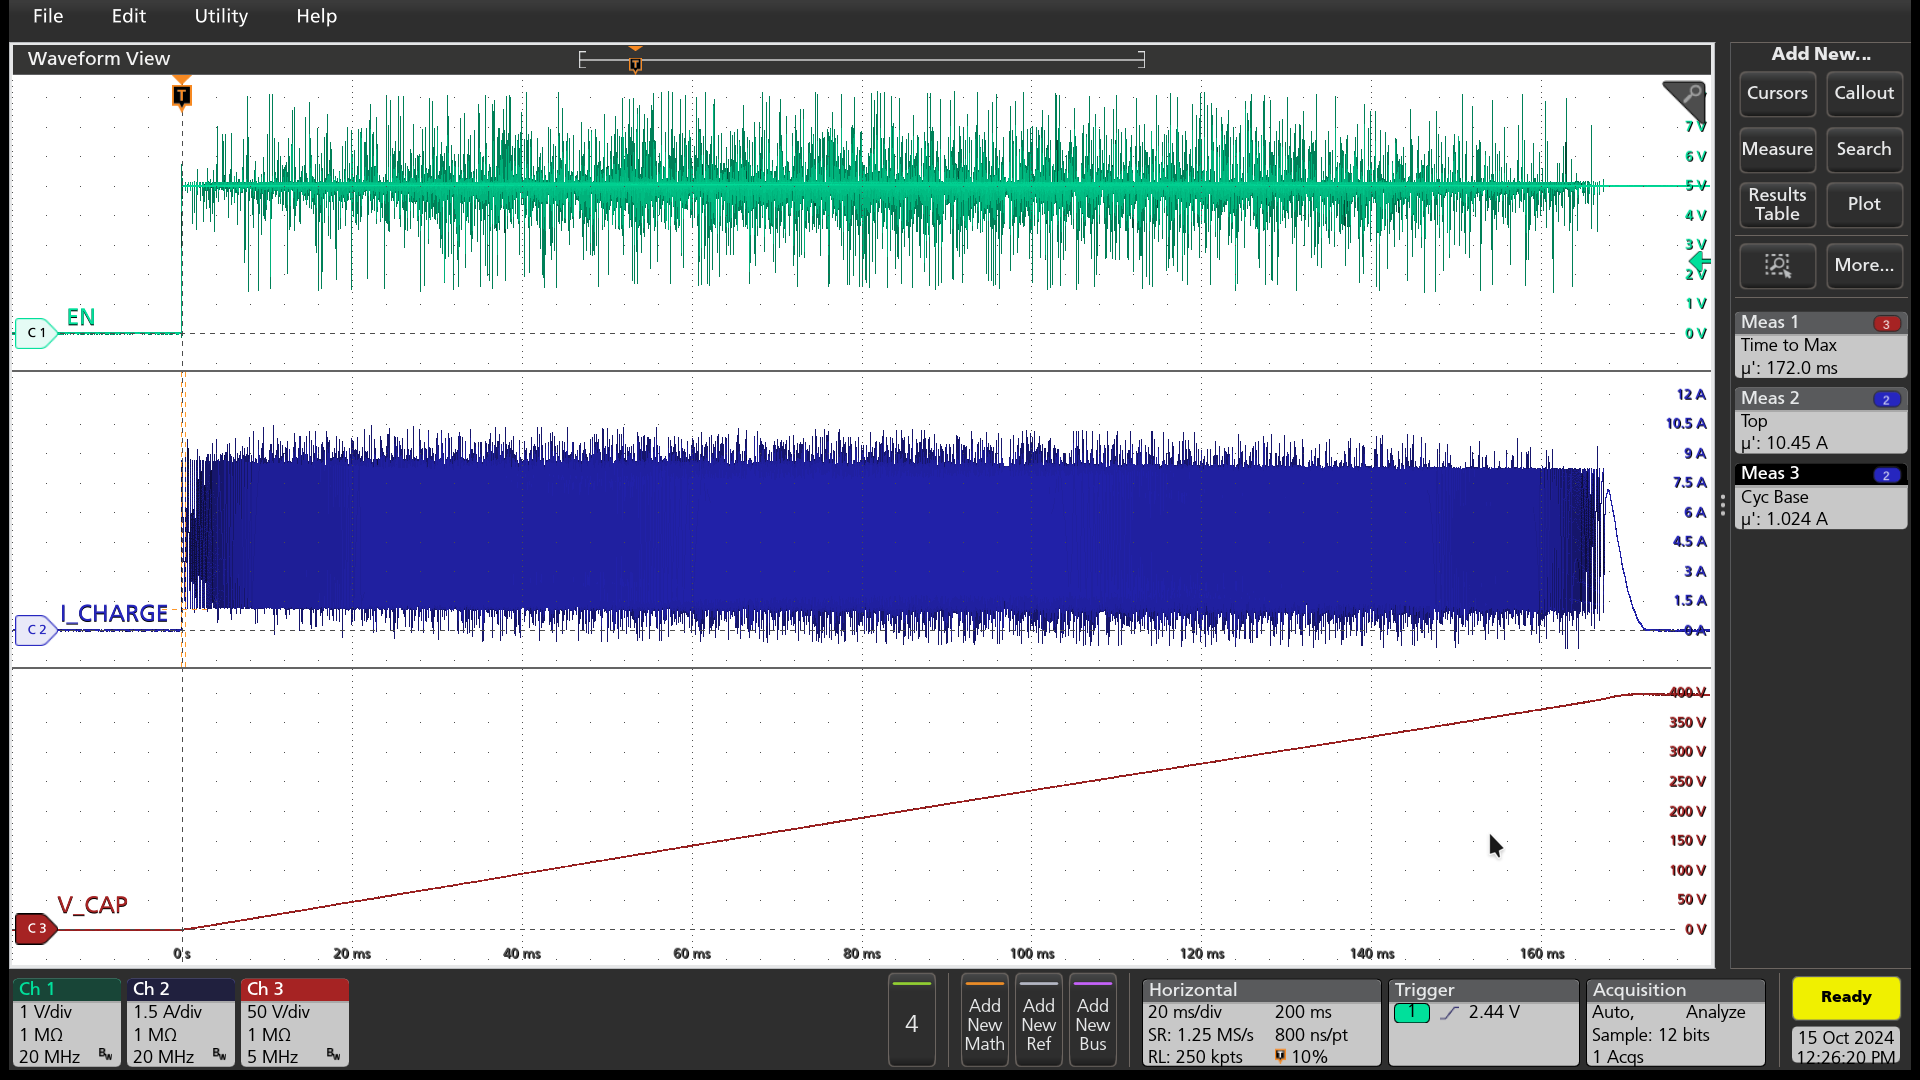Click the zoom magnifier icon button
The image size is (1920, 1080).
click(x=1777, y=265)
